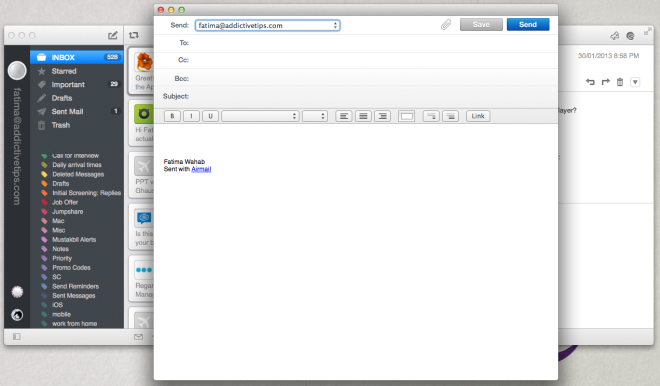Select the work from home label
Viewport: 660px width, 386px height.
tap(75, 324)
